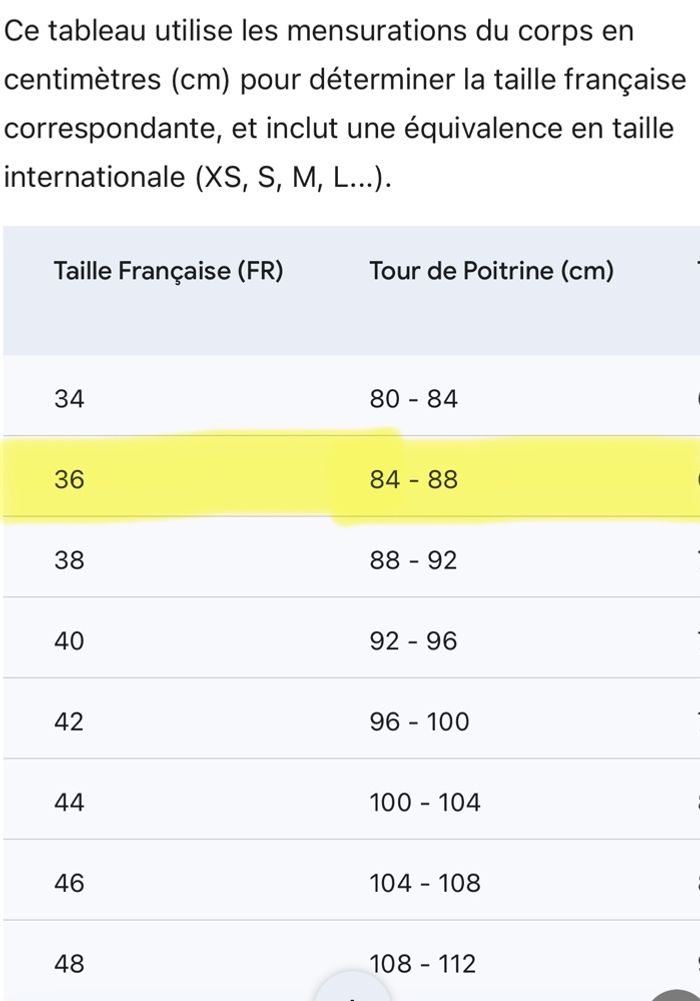Screen dimensions: 700x1001
Task: Select French size 44 cell
Action: 69,802
